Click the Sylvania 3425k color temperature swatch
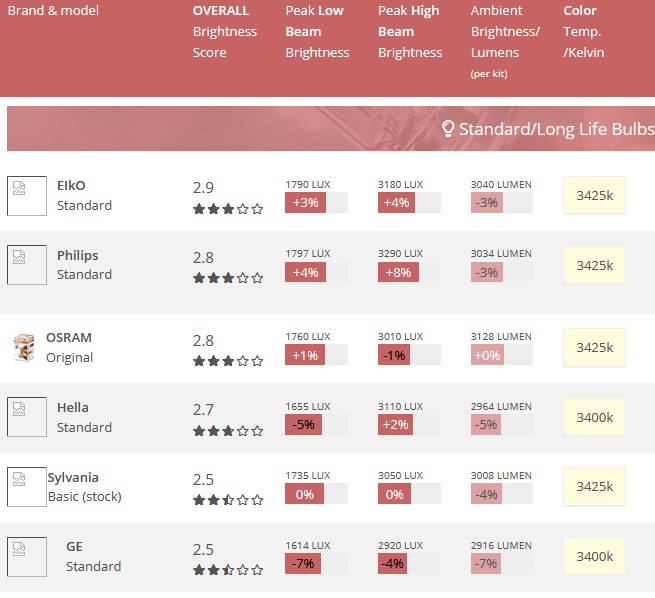The width and height of the screenshot is (655, 598). click(x=594, y=487)
